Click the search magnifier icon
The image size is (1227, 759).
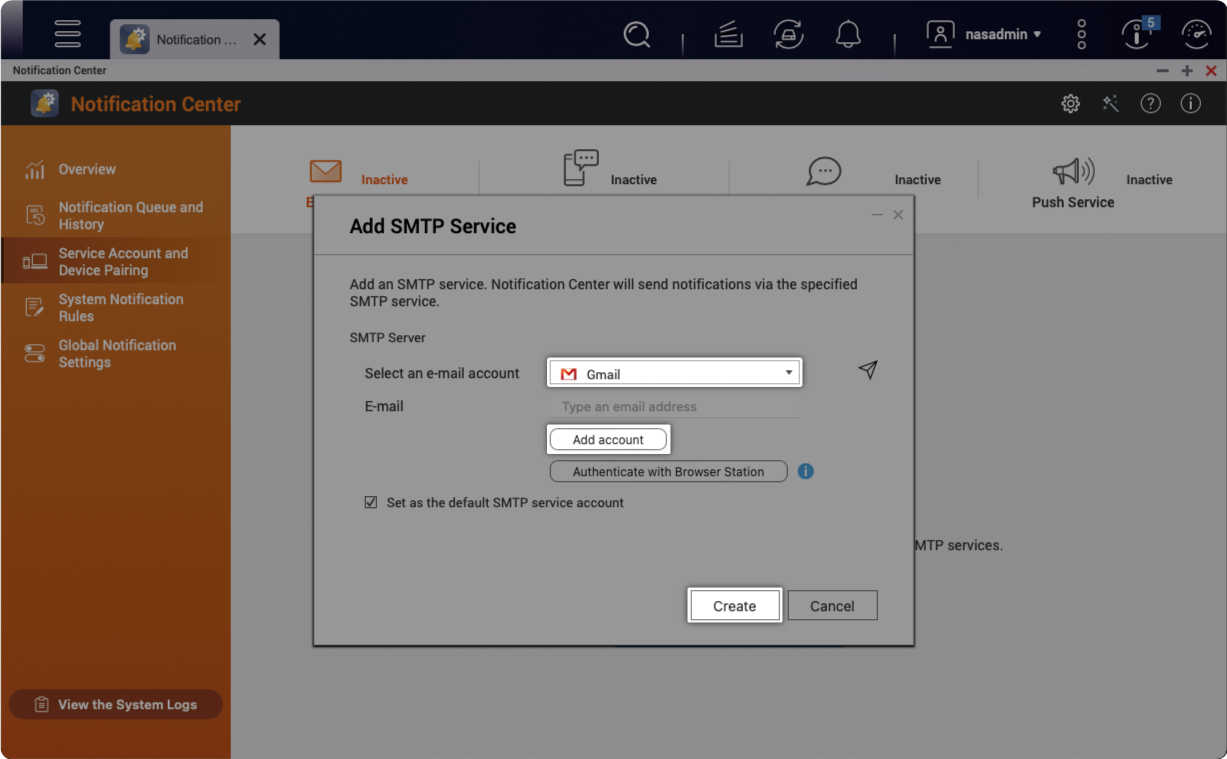coord(637,35)
